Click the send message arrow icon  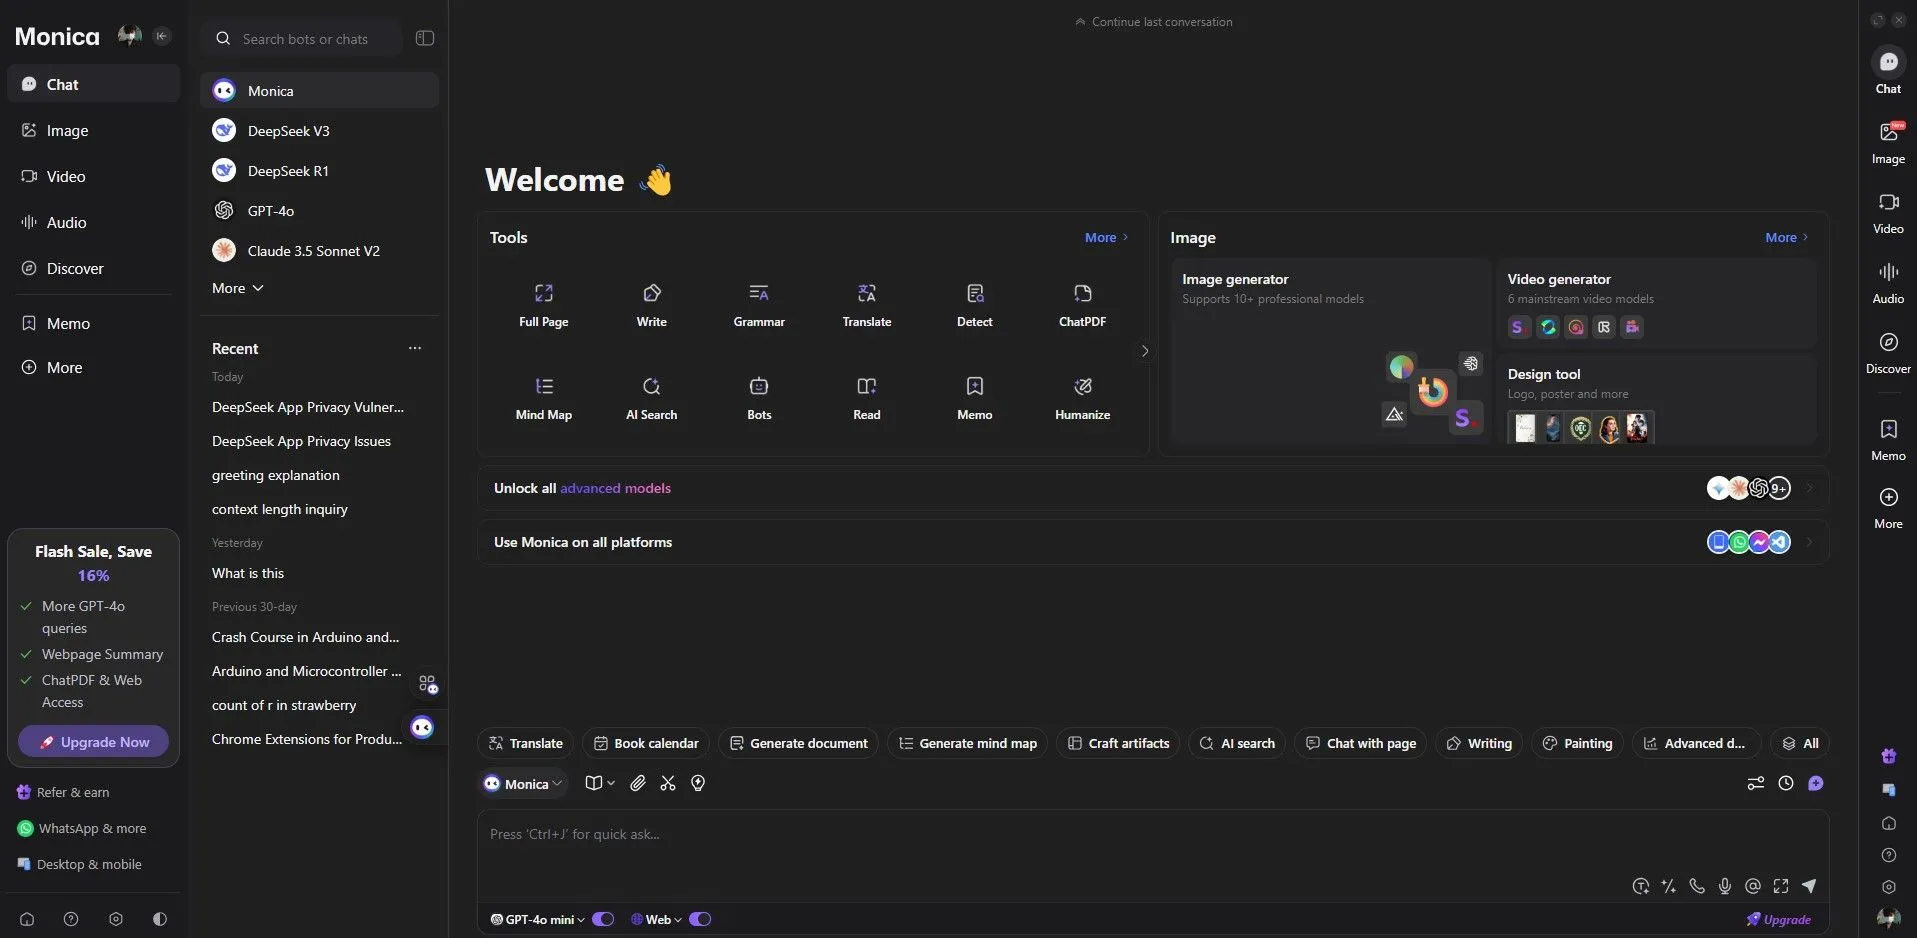click(1809, 886)
